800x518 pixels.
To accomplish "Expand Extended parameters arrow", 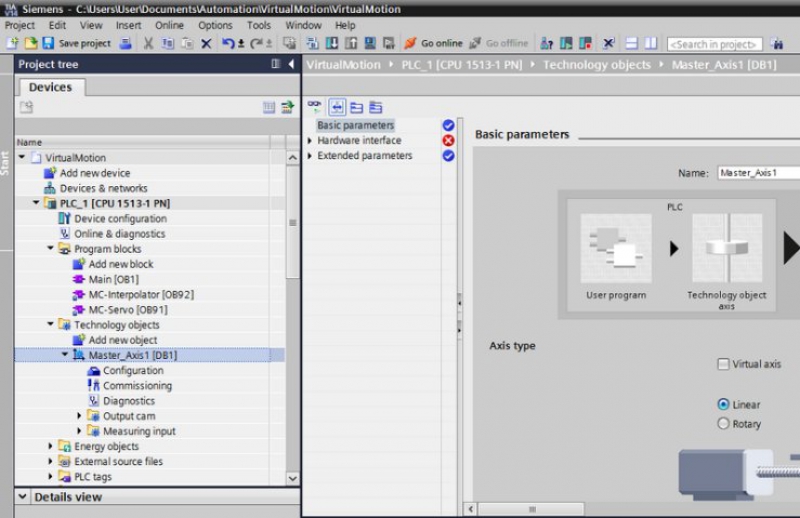I will (x=310, y=156).
